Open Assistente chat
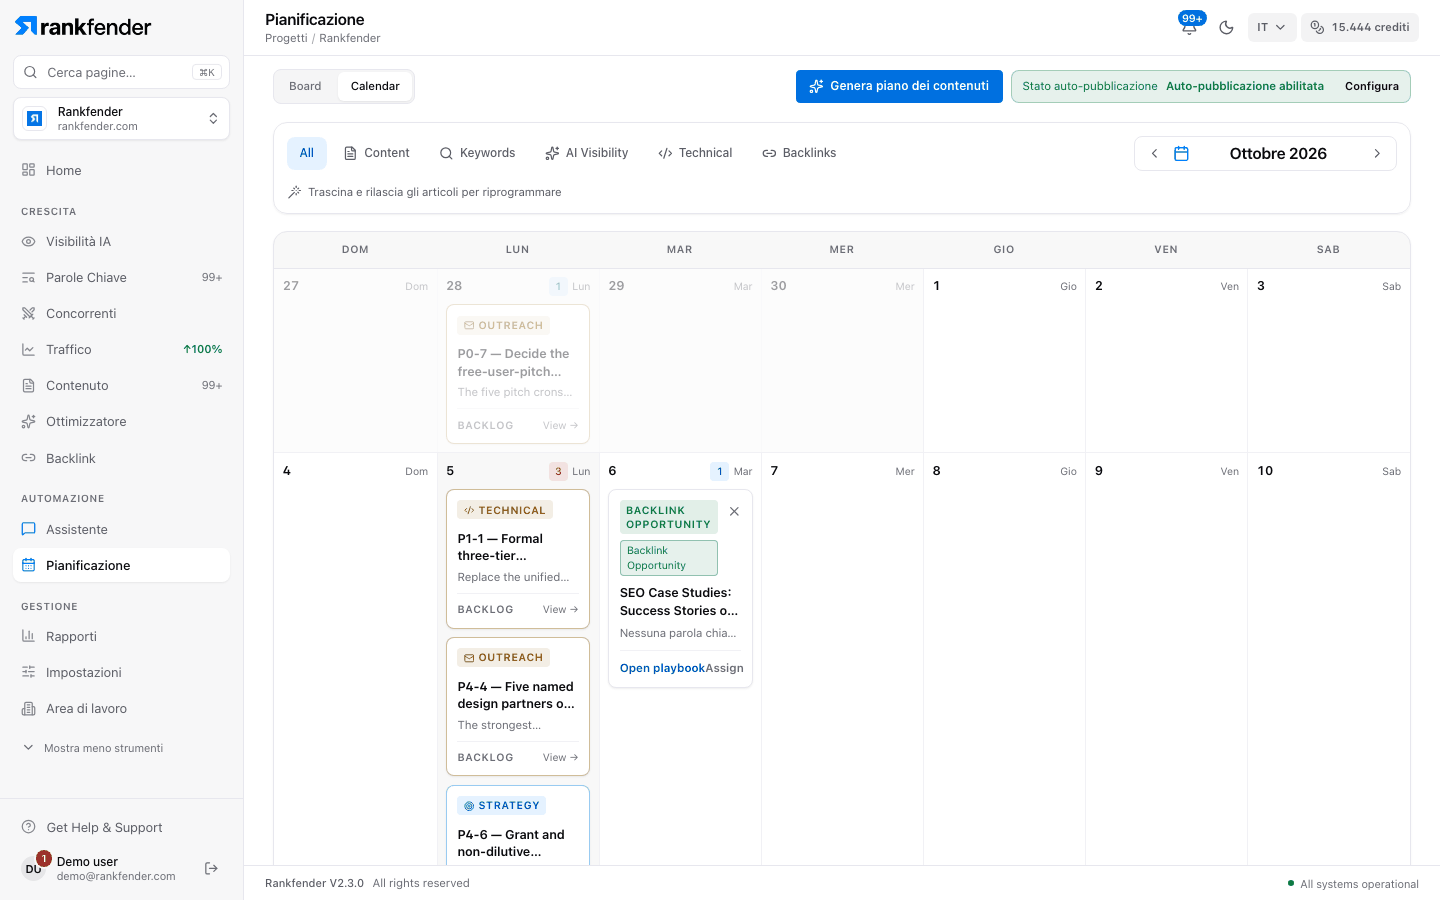Screen dimensions: 1440x900 pos(121,529)
